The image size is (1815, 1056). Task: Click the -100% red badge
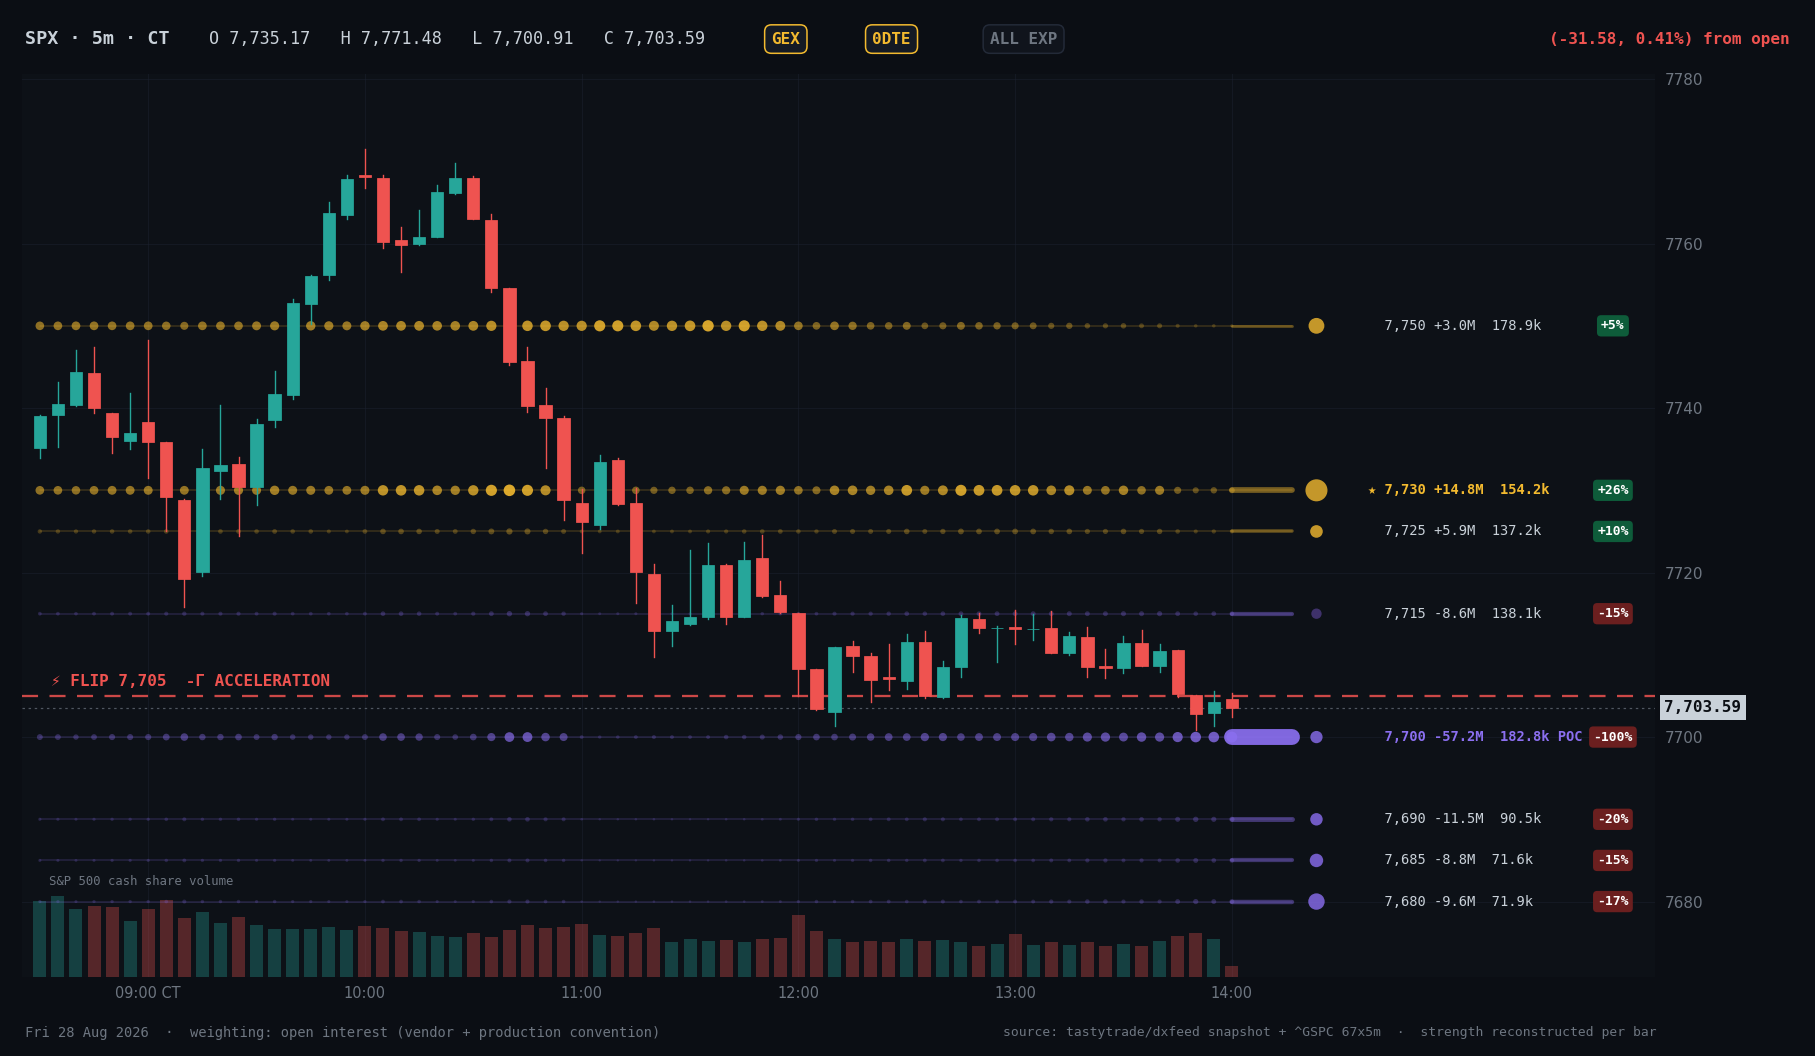pyautogui.click(x=1612, y=737)
